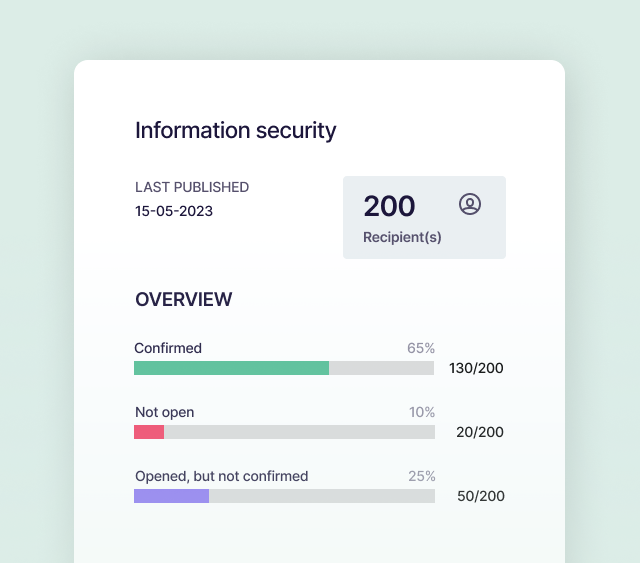
Task: Click the 50/200 opened count
Action: (x=480, y=496)
